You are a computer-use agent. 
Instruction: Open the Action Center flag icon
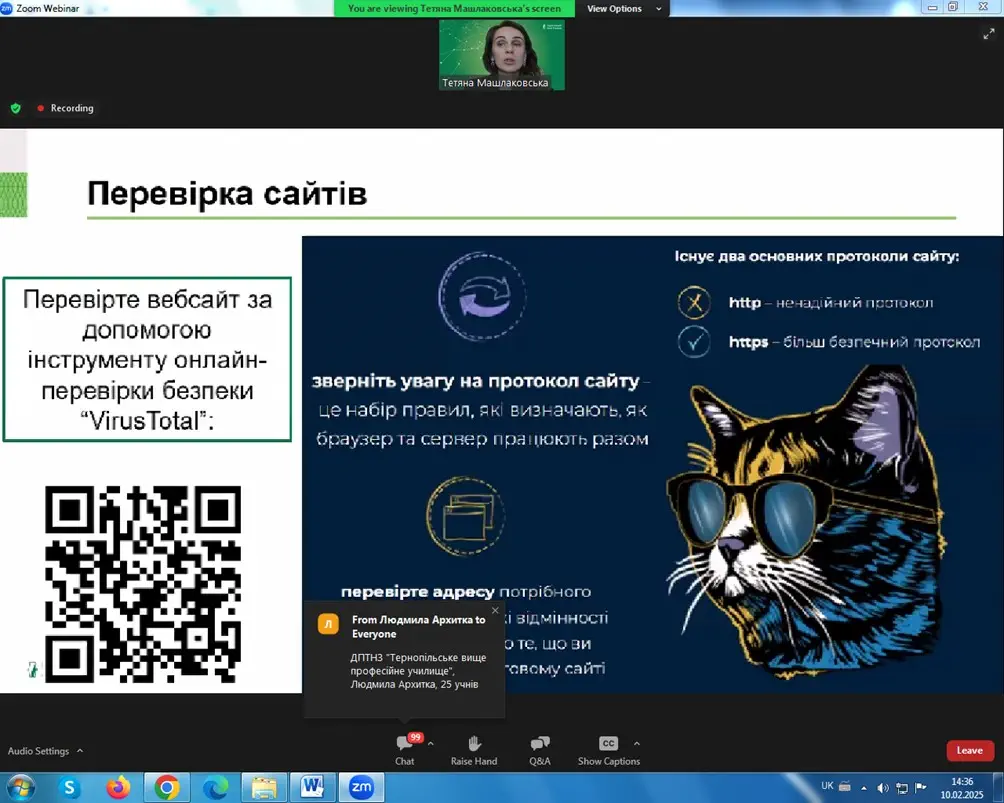921,788
